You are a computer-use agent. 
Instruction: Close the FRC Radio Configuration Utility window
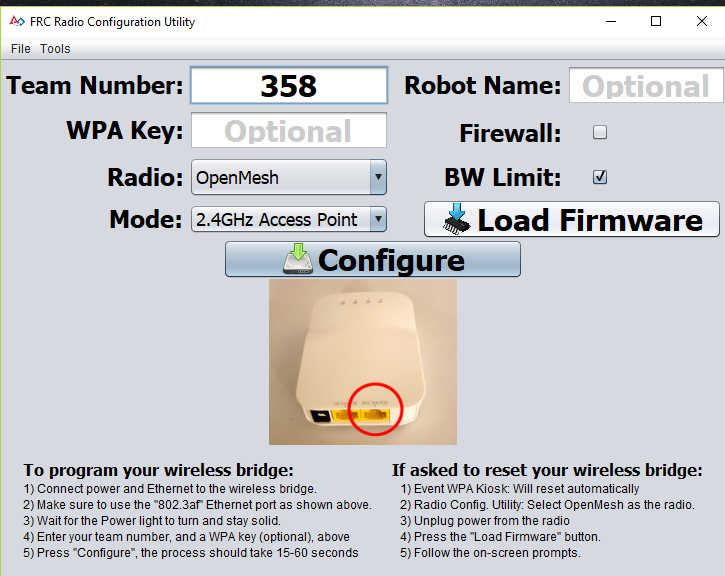coord(701,21)
